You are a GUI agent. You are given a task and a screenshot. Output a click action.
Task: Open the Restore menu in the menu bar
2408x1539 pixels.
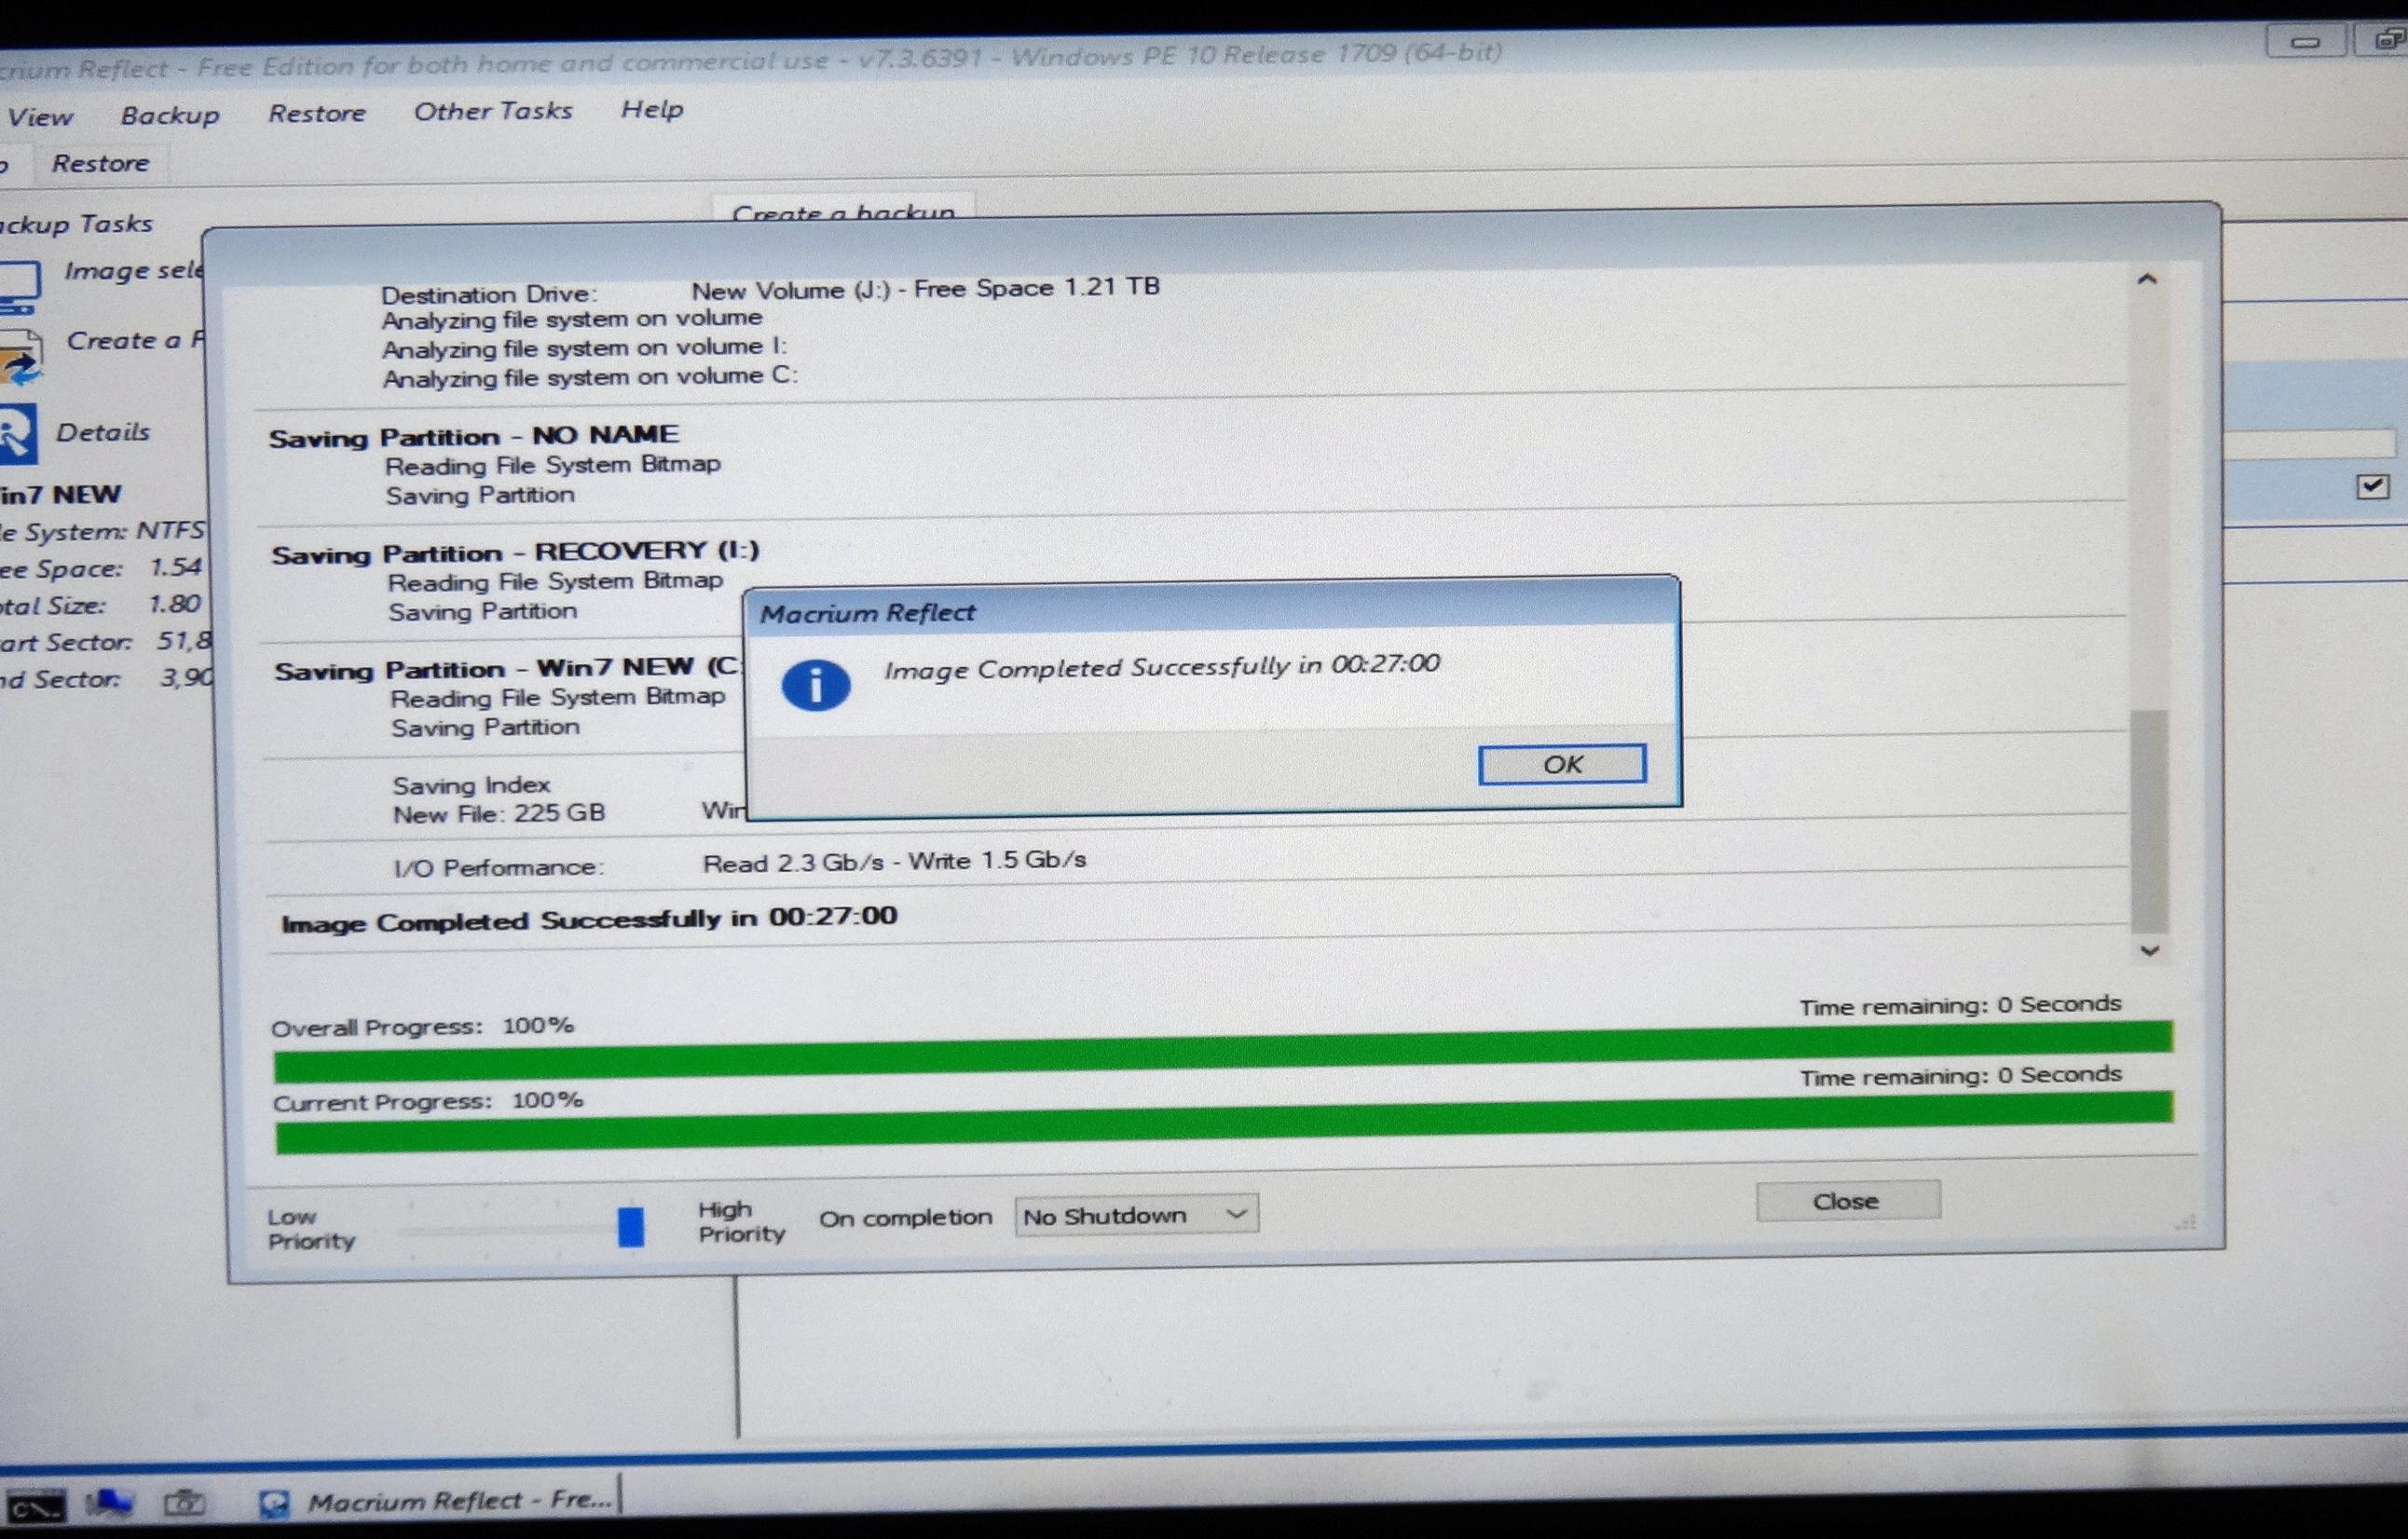point(317,113)
